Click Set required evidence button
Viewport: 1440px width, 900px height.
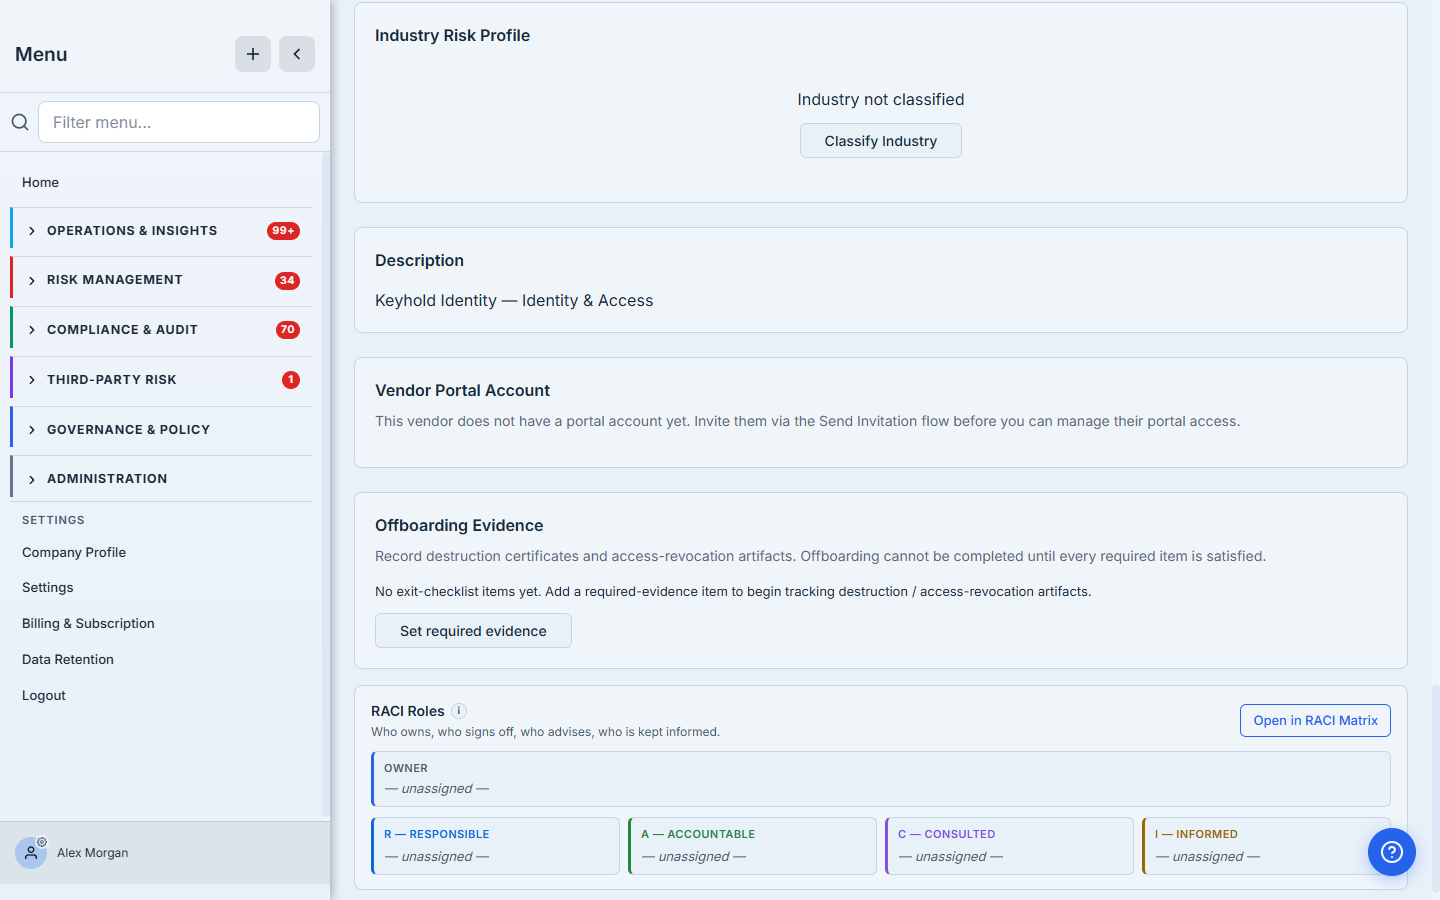pyautogui.click(x=473, y=631)
